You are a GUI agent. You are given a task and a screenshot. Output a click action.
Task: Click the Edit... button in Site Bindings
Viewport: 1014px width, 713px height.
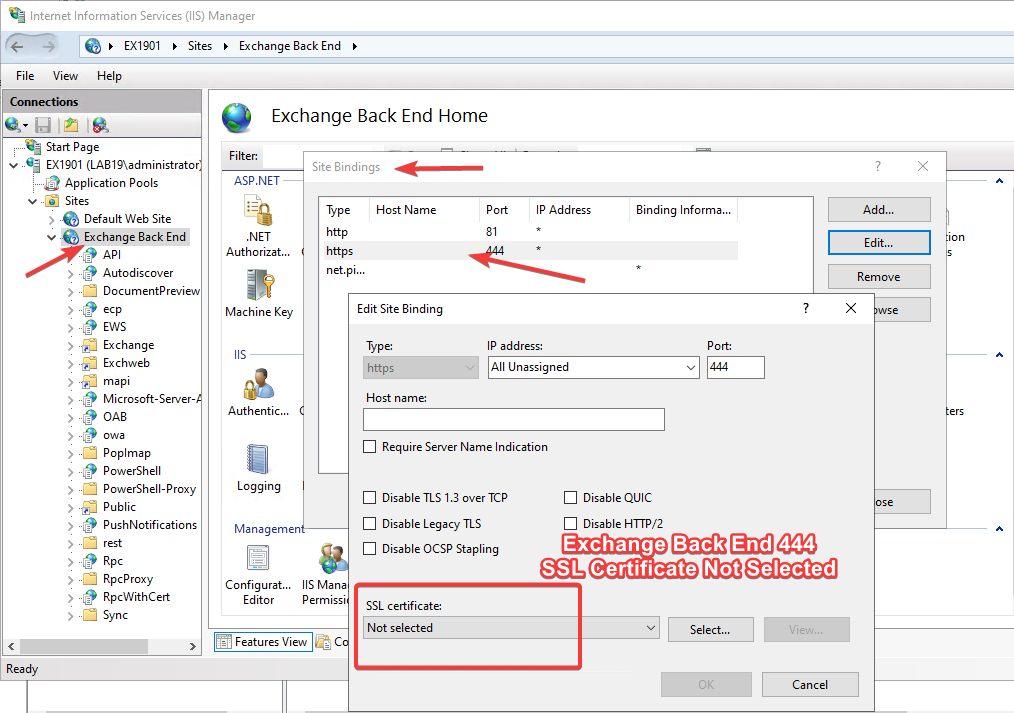tap(879, 242)
